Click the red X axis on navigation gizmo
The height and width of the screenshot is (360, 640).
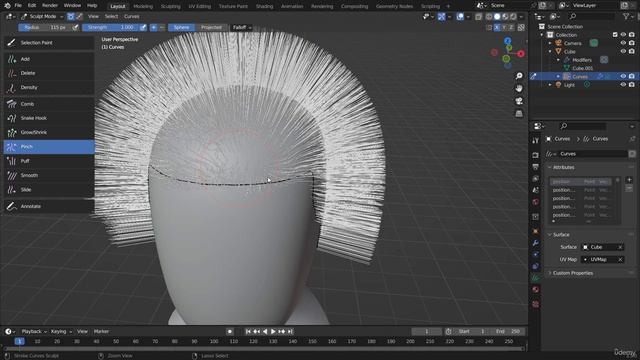pyautogui.click(x=521, y=53)
